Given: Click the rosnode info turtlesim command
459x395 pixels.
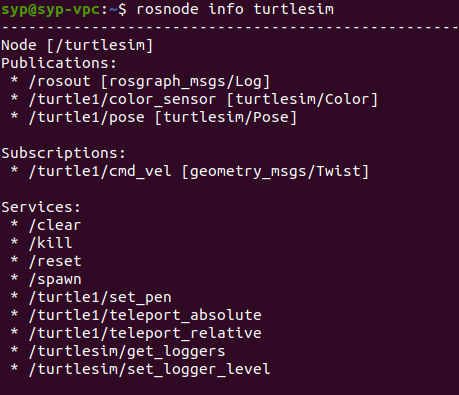Looking at the screenshot, I should [x=235, y=9].
